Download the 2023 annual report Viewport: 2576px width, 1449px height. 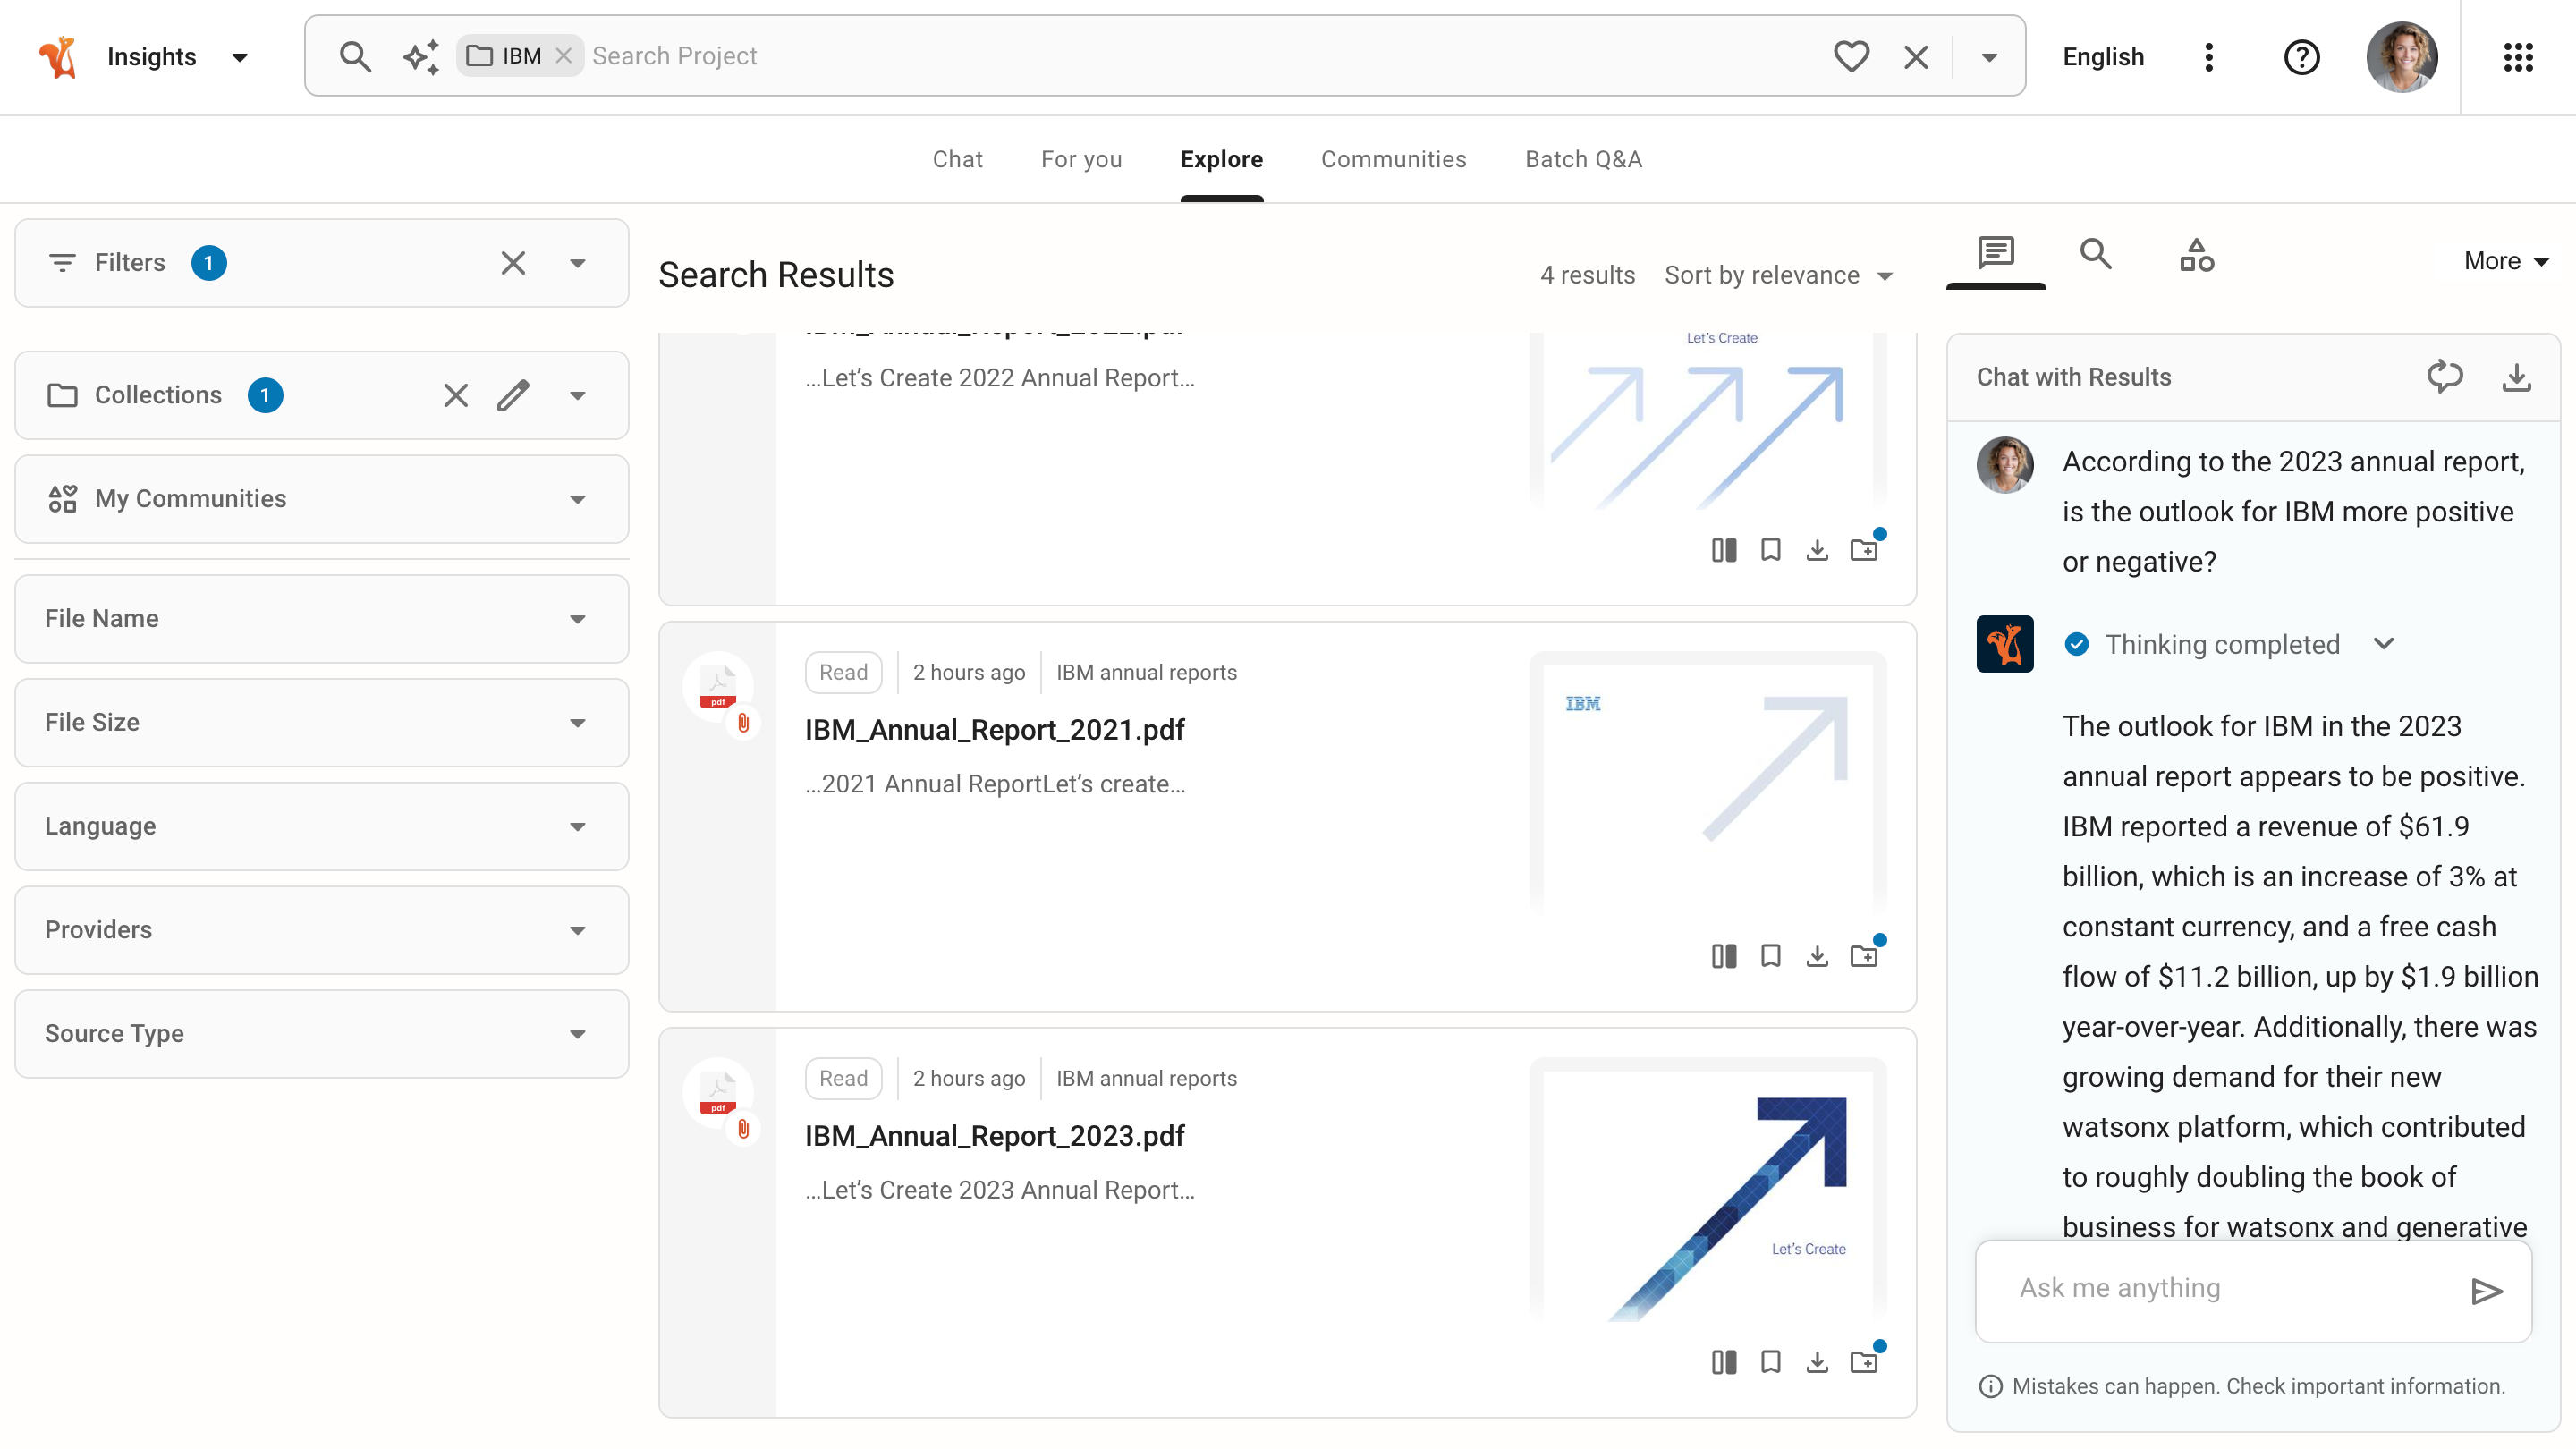coord(1817,1362)
